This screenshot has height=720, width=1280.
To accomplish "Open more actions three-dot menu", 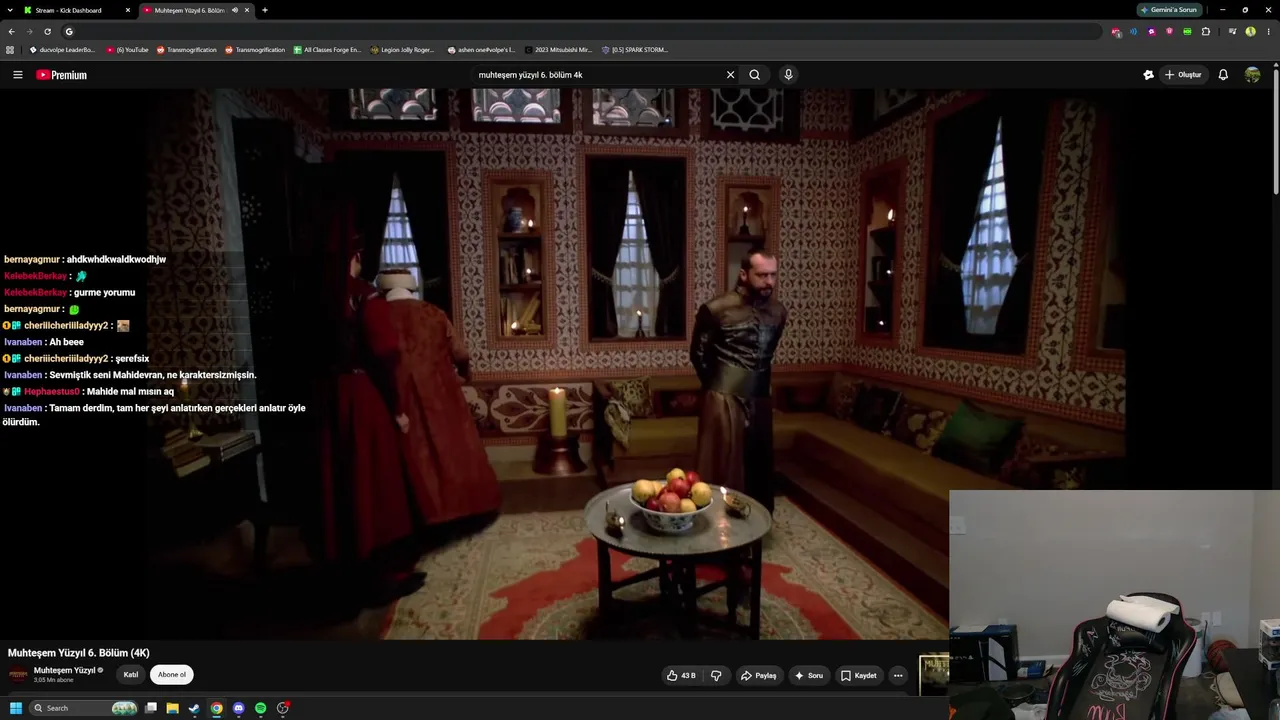I will 898,676.
